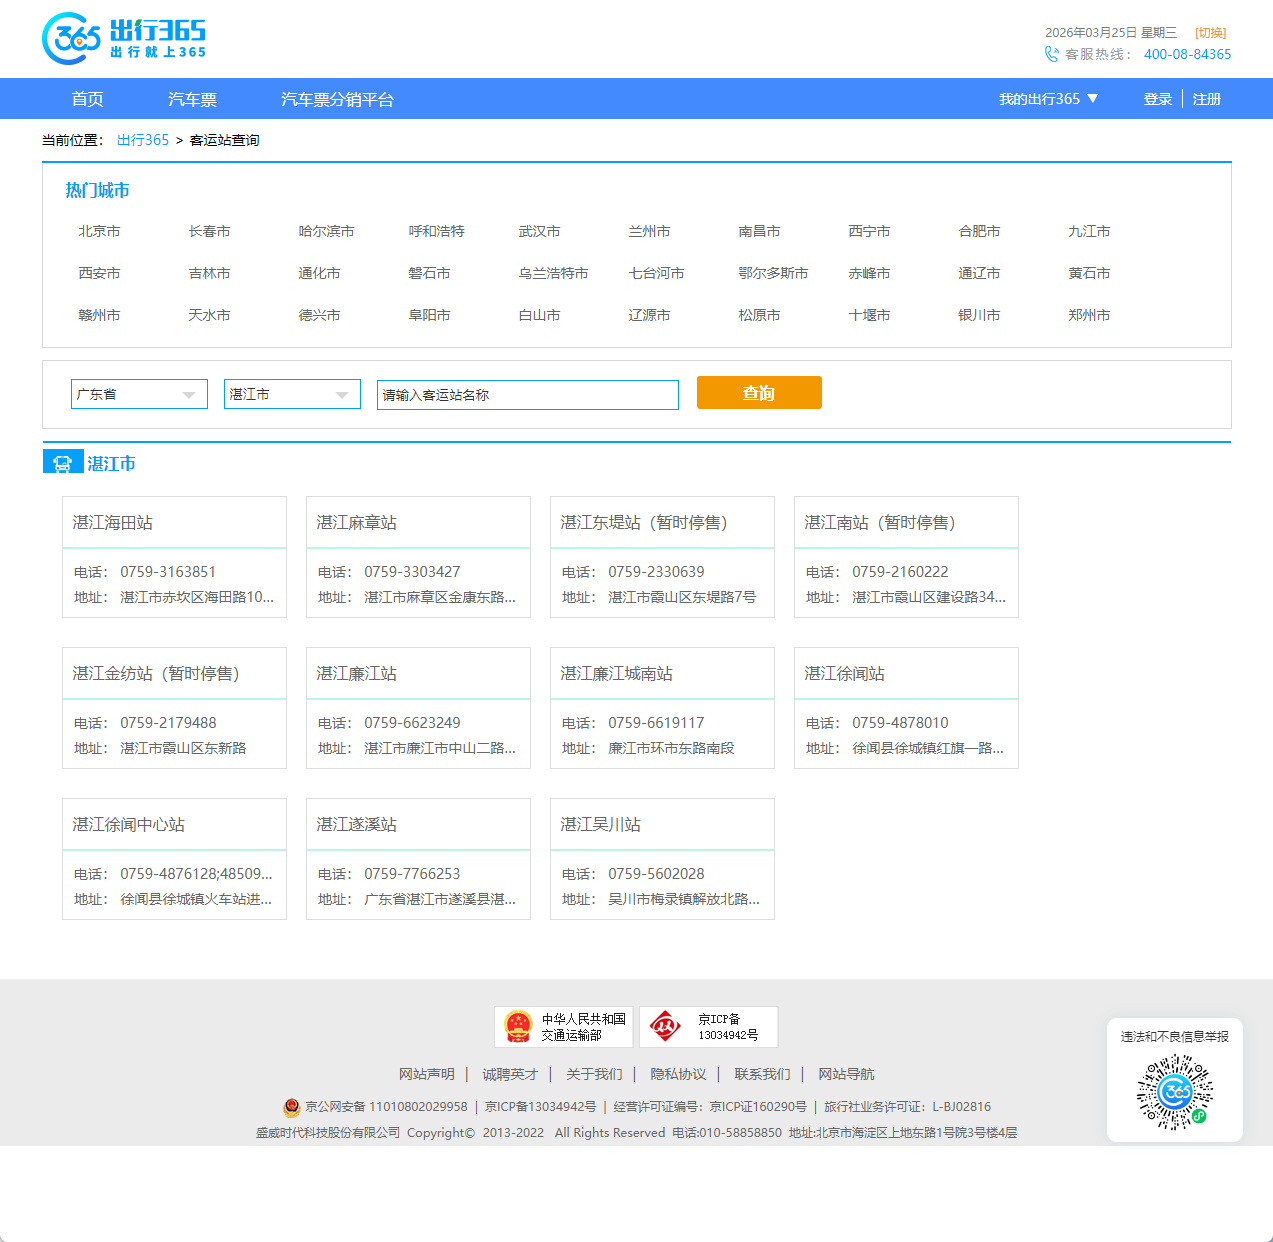The image size is (1273, 1242).
Task: Expand the 我的出行365 menu
Action: 1048,99
